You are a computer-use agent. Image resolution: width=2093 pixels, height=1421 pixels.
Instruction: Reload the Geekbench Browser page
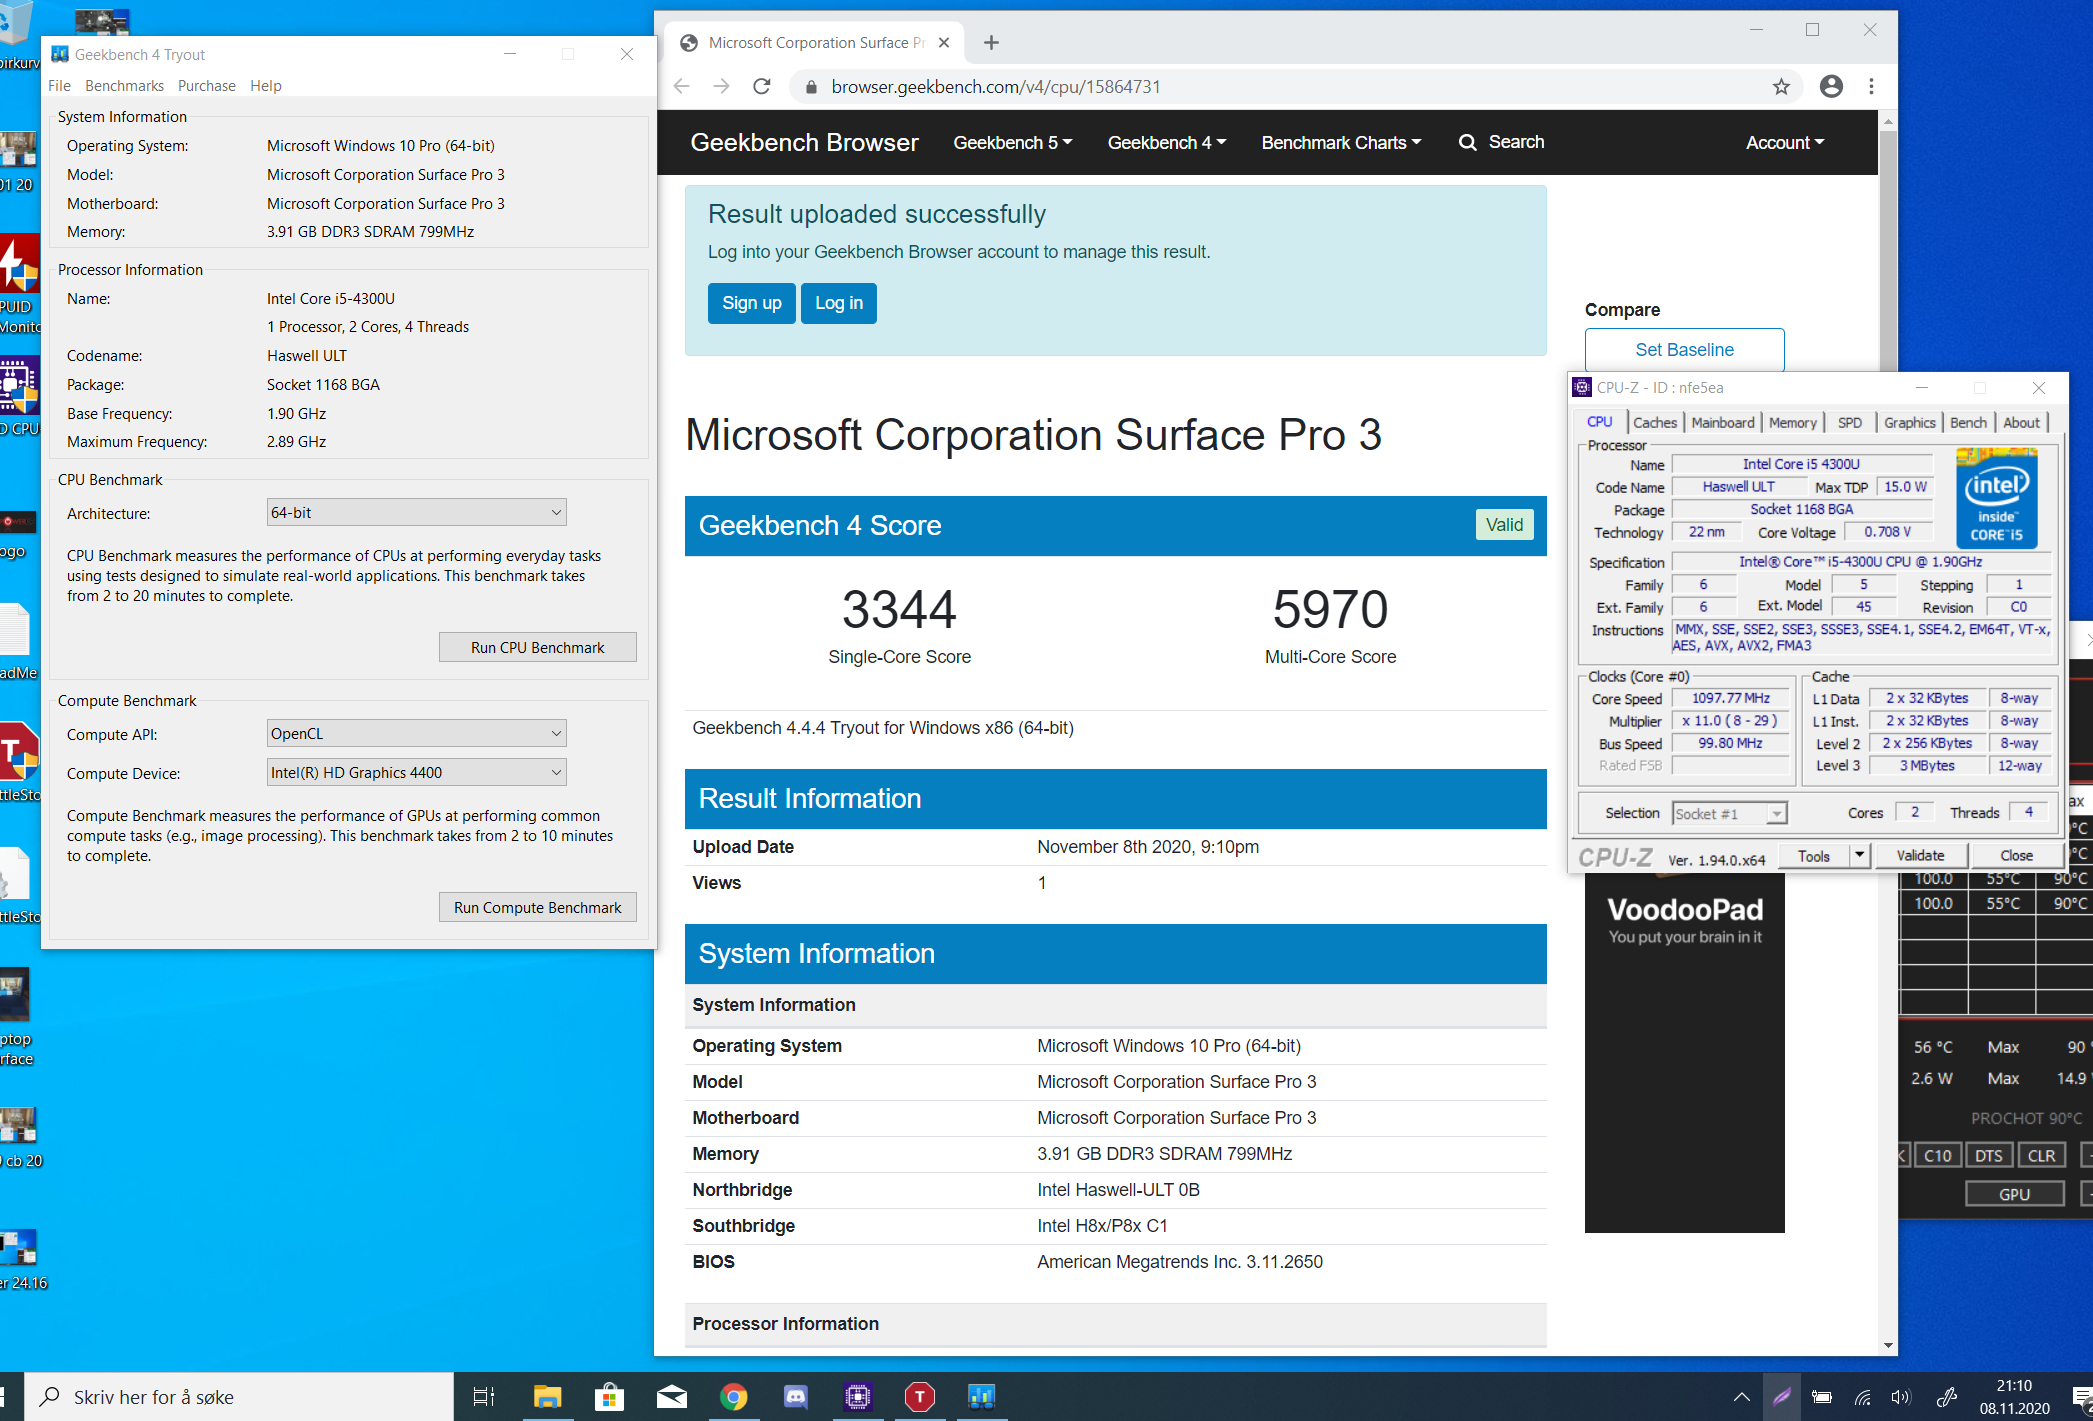click(762, 87)
